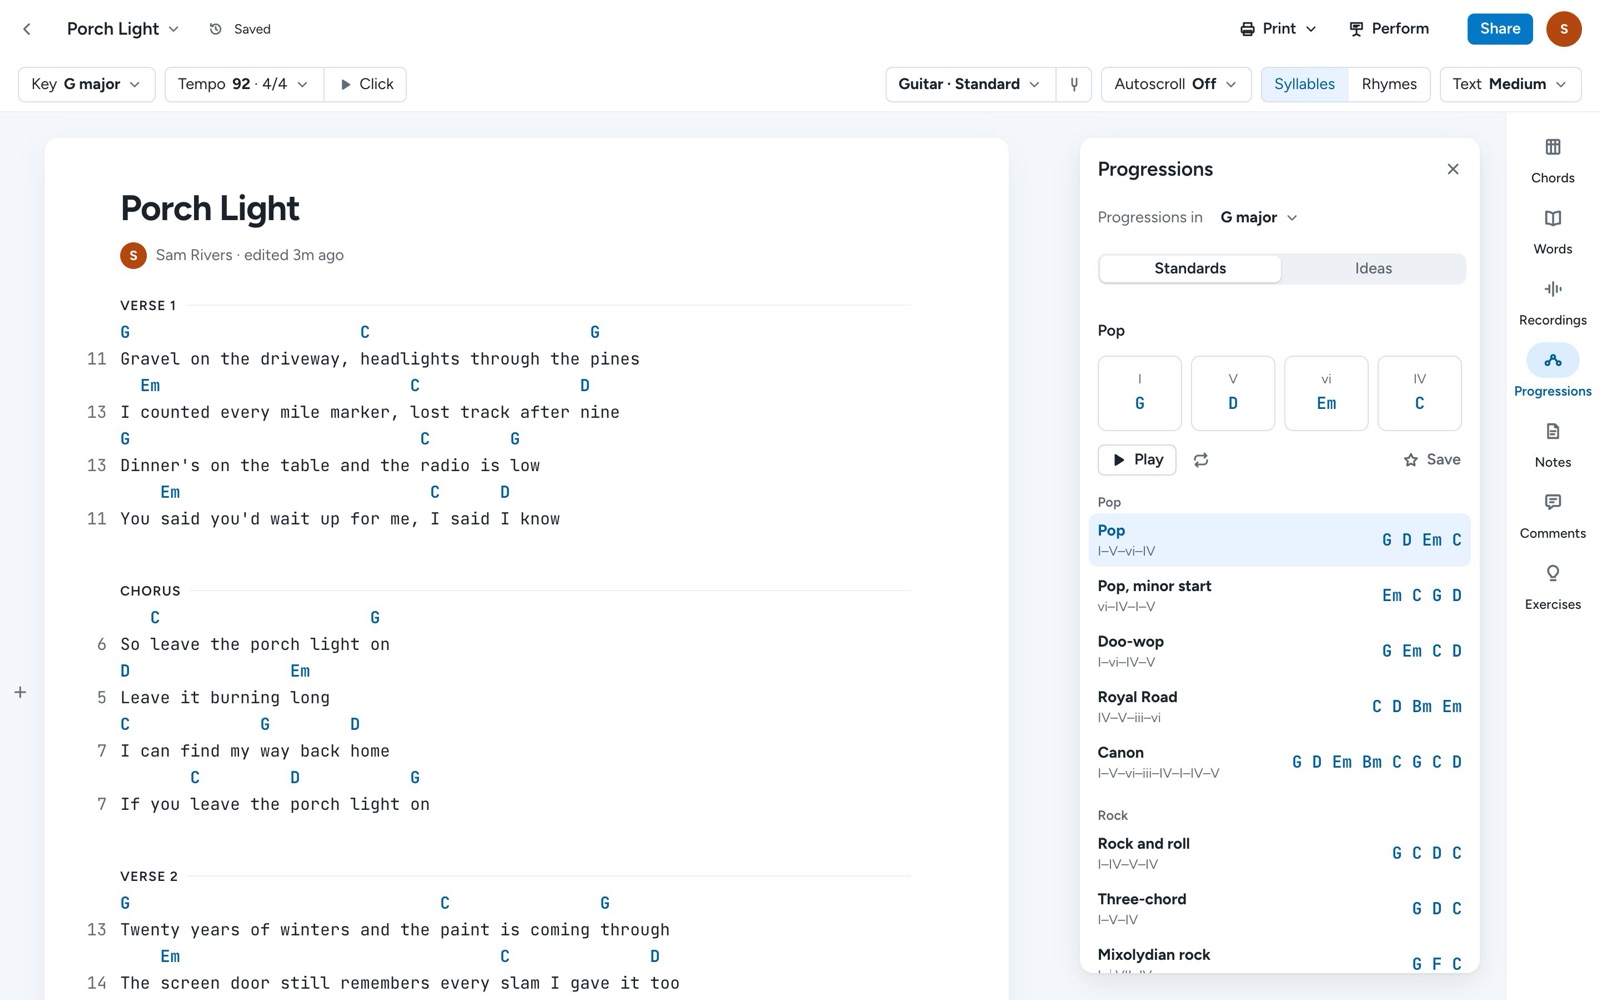The image size is (1600, 1000).
Task: Save progression with star icon
Action: pyautogui.click(x=1432, y=460)
